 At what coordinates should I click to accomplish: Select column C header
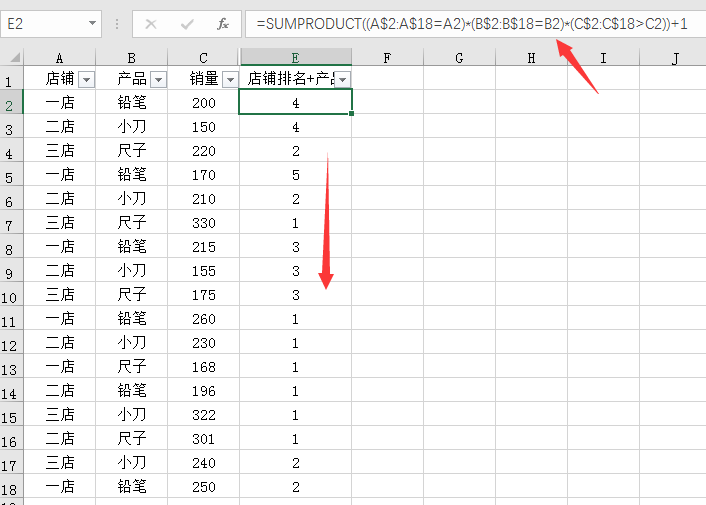point(204,58)
